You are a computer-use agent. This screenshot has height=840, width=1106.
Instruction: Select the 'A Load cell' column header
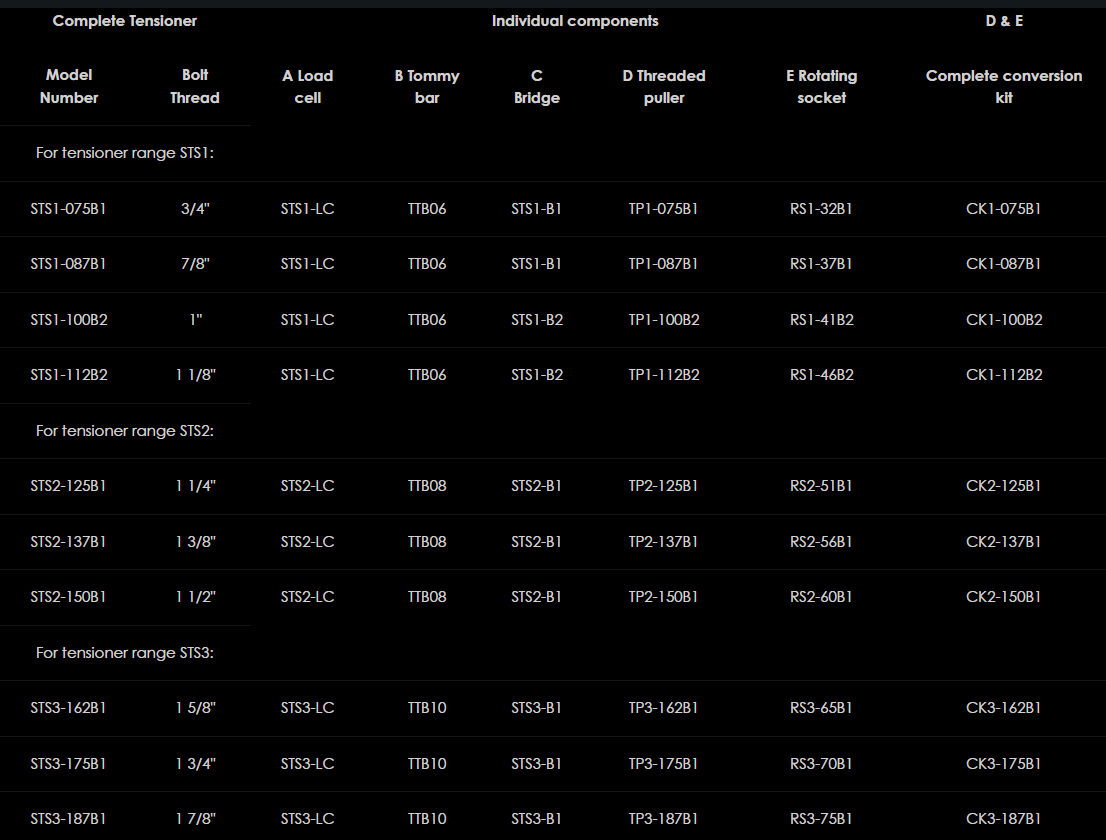tap(308, 87)
